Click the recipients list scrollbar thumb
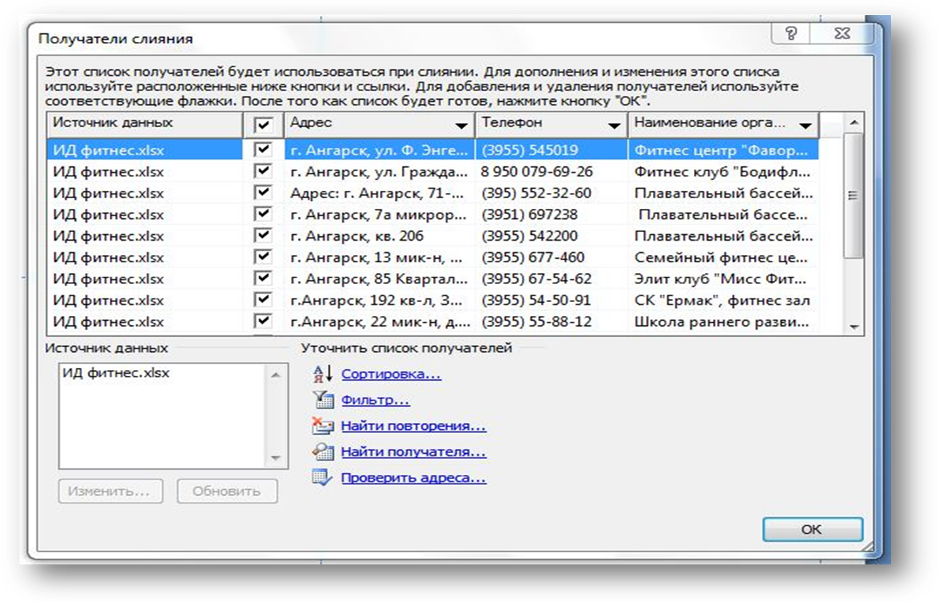Viewport: 938px width, 602px height. [853, 196]
